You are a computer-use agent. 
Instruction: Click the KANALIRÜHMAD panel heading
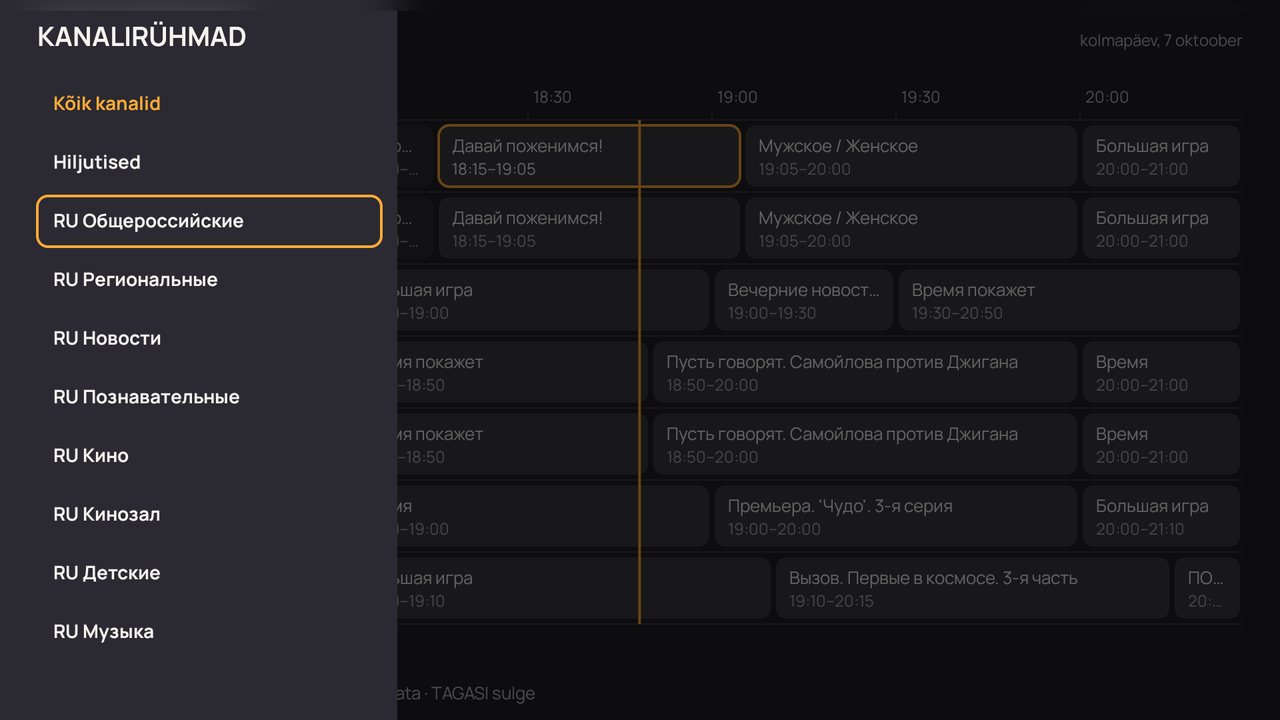(x=142, y=37)
